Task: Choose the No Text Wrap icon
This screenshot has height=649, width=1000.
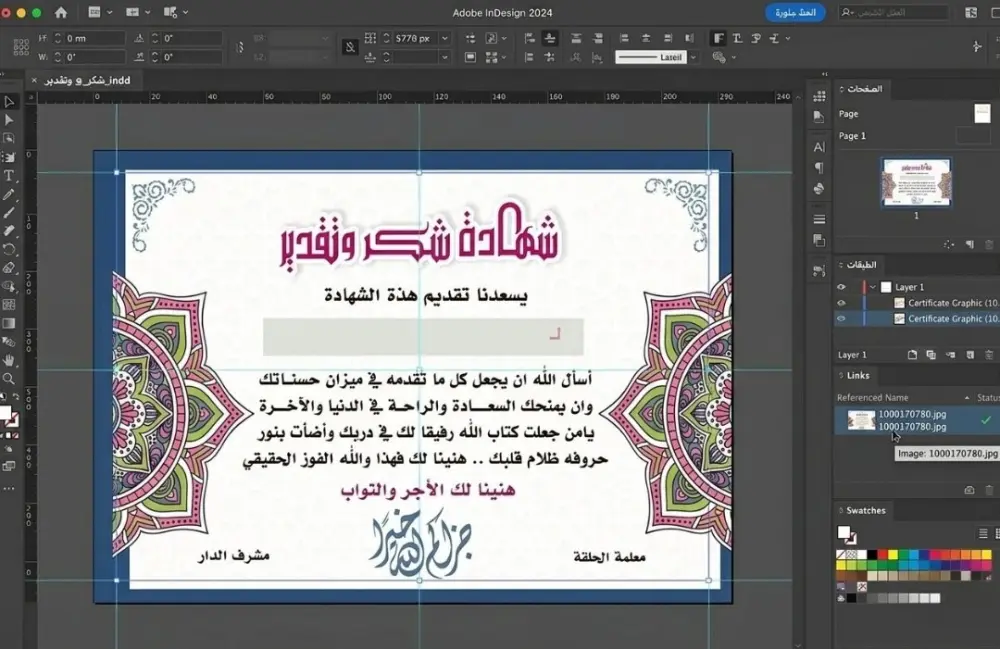Action: point(718,38)
